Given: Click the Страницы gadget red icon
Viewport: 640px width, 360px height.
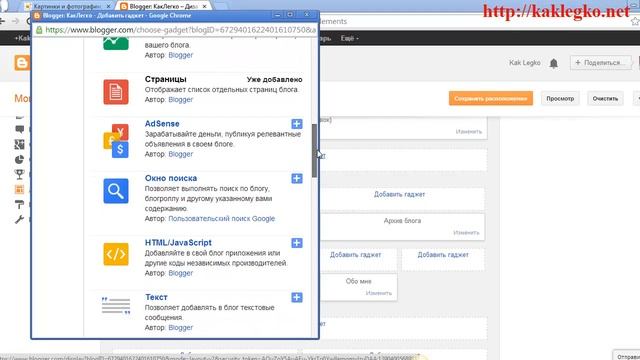Looking at the screenshot, I should tap(116, 92).
